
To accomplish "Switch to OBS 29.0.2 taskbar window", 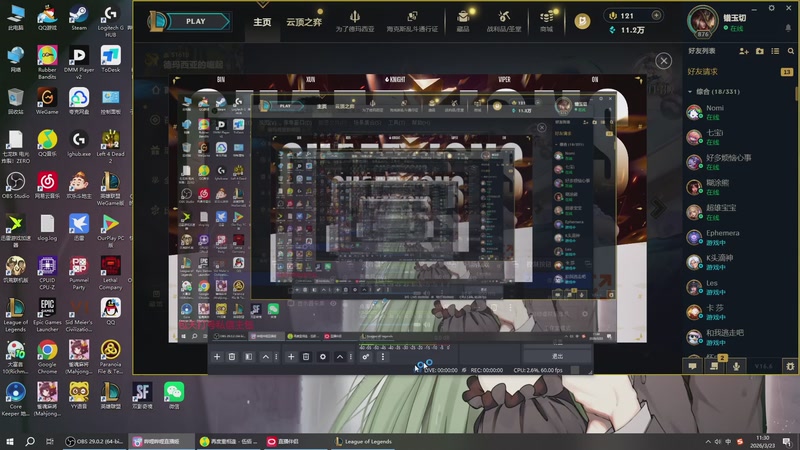I will (94, 441).
